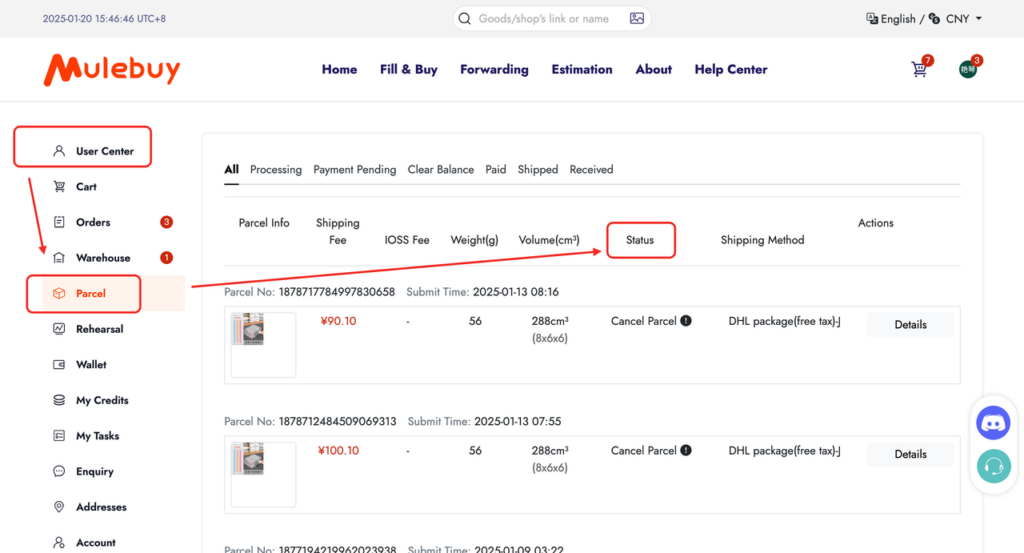Expand the English / CNY dropdown arrow
Viewport: 1024px width, 553px height.
click(978, 18)
